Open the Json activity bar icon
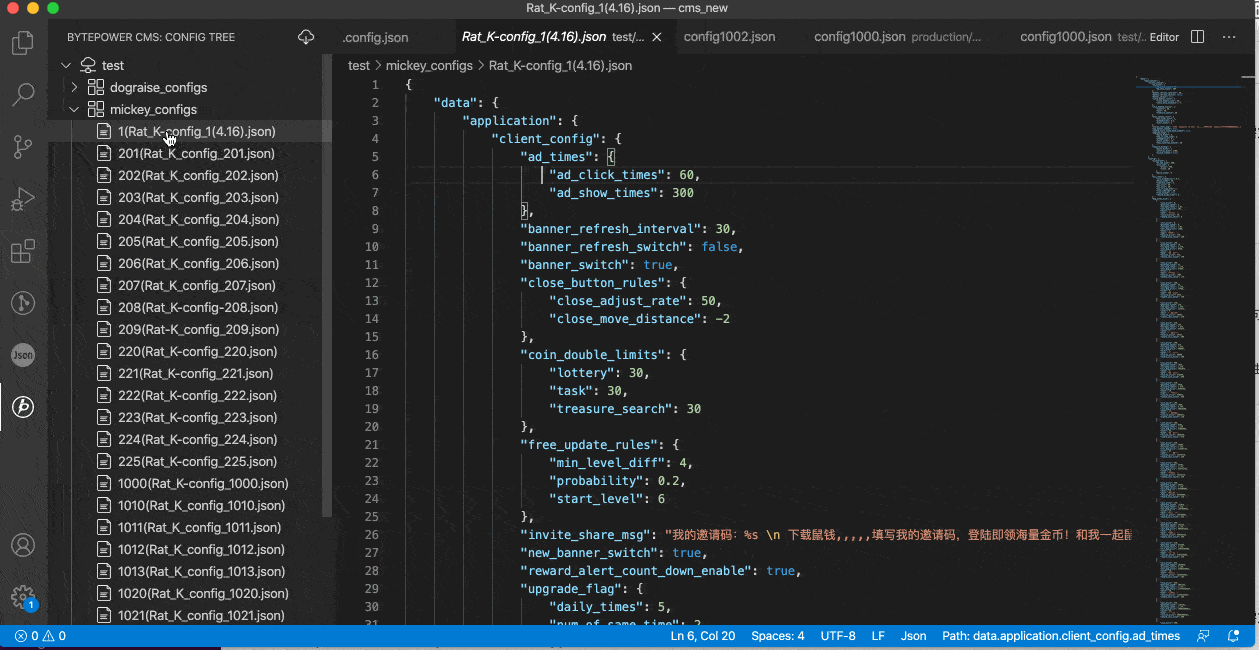Viewport: 1259px width, 650px height. [x=22, y=355]
